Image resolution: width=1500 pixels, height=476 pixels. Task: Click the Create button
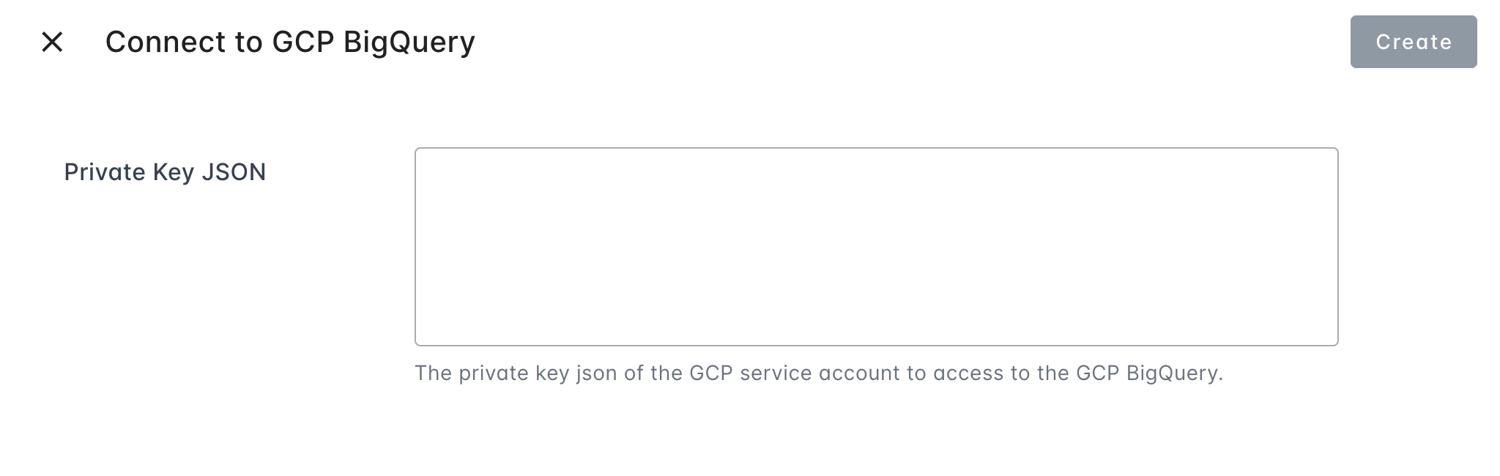tap(1413, 42)
